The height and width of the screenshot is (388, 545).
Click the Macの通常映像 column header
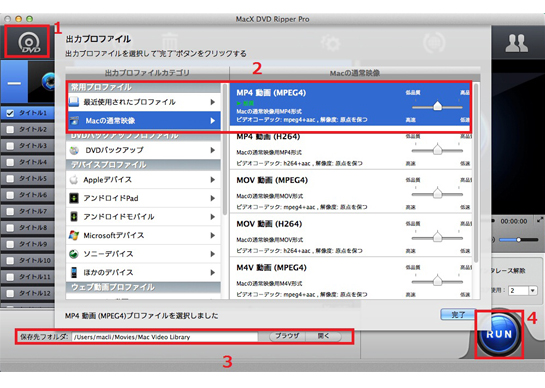coord(355,73)
